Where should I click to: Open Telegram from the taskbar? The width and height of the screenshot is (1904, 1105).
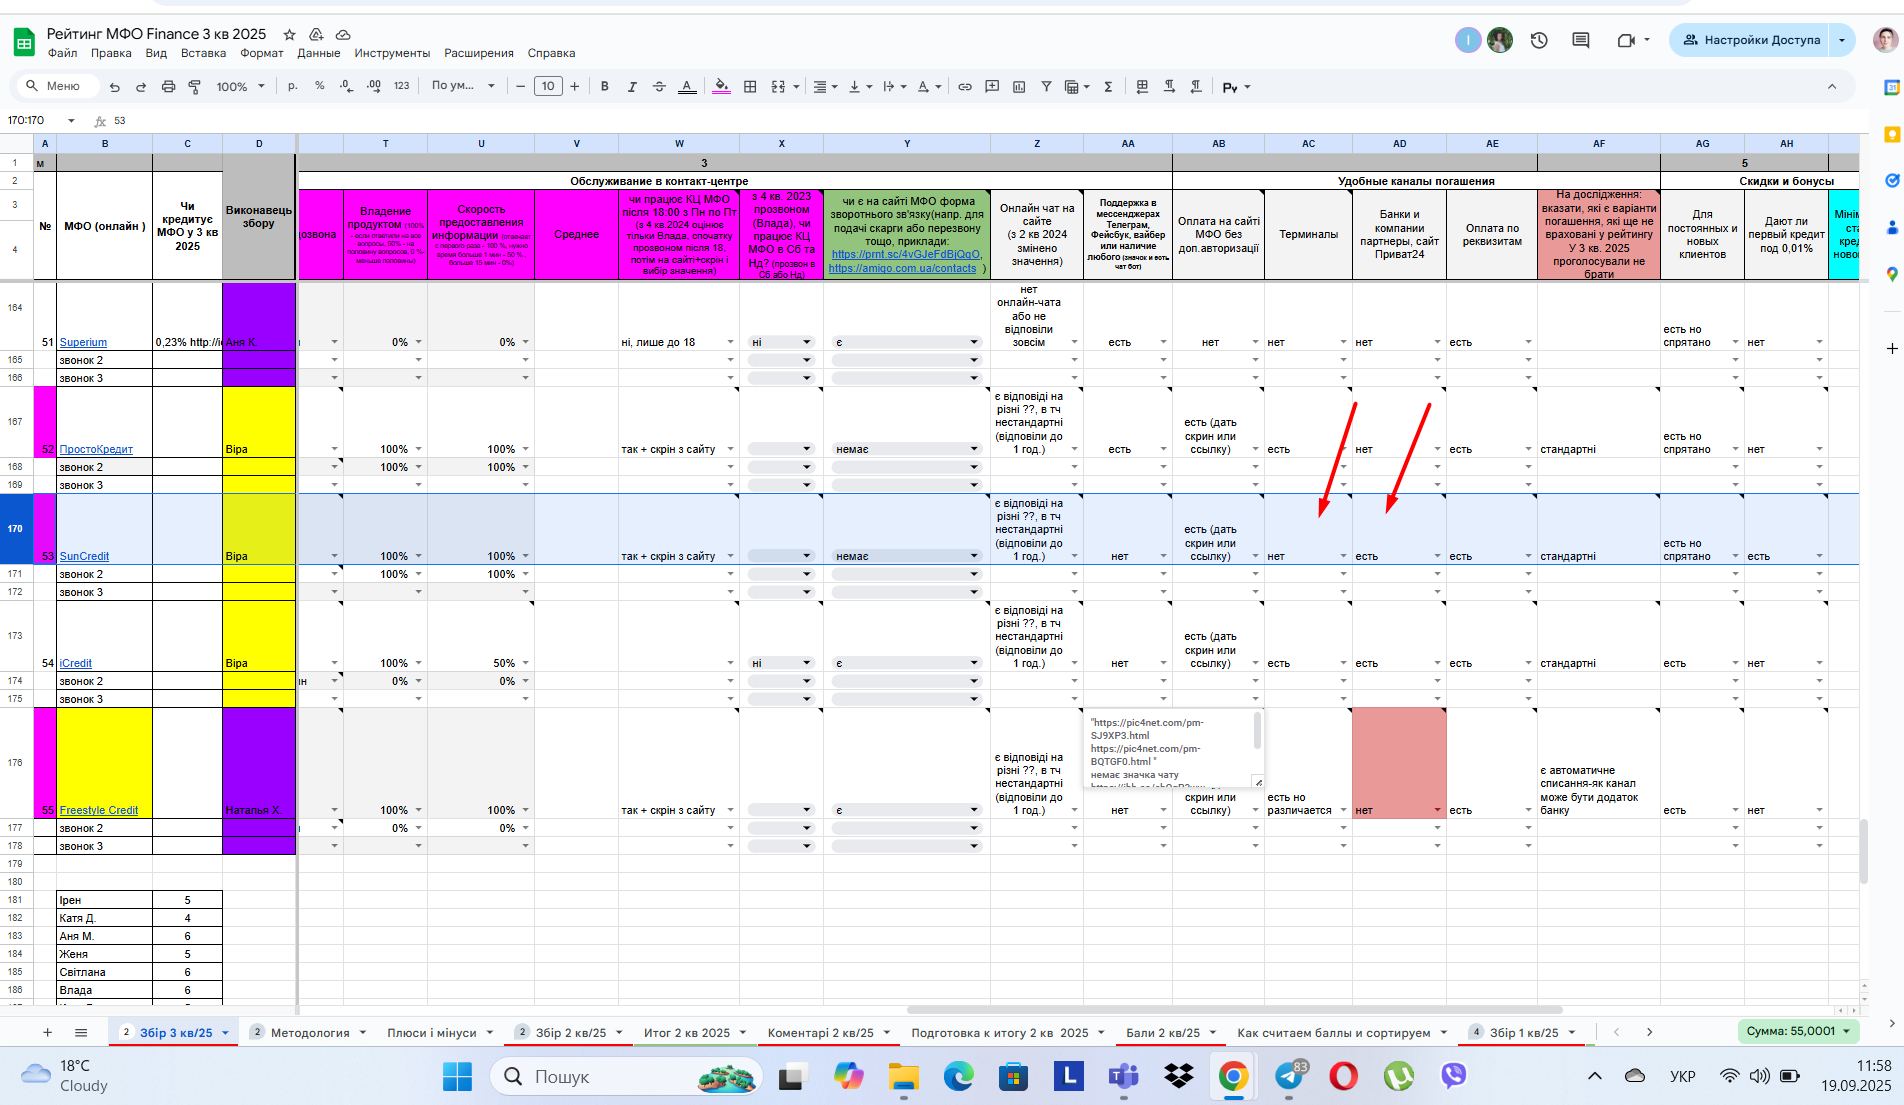[x=1289, y=1077]
